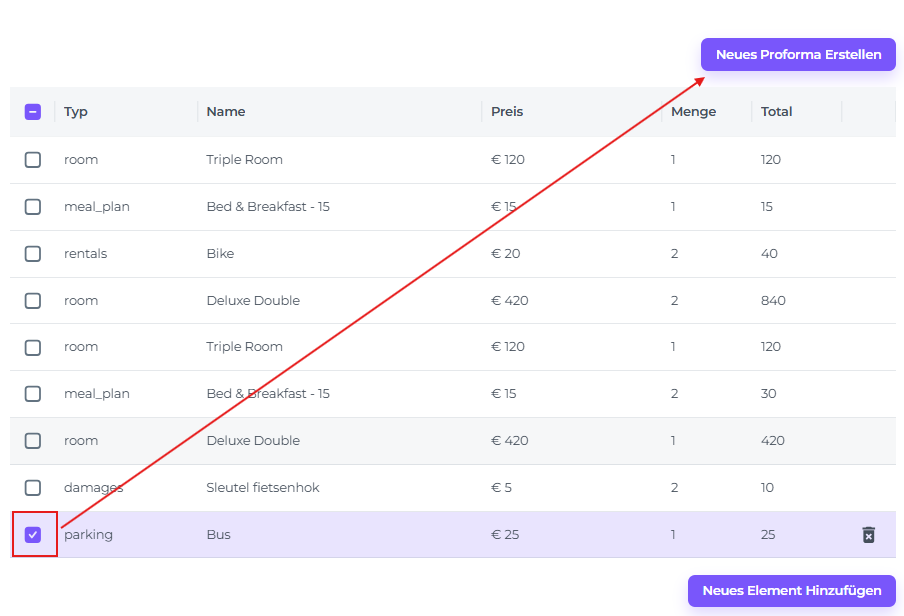Toggle the select-all checkbox in table header
Viewport: 904px width, 616px height.
tap(33, 112)
